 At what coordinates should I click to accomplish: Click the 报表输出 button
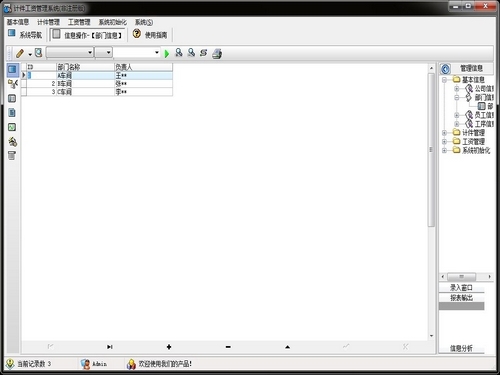(x=461, y=298)
